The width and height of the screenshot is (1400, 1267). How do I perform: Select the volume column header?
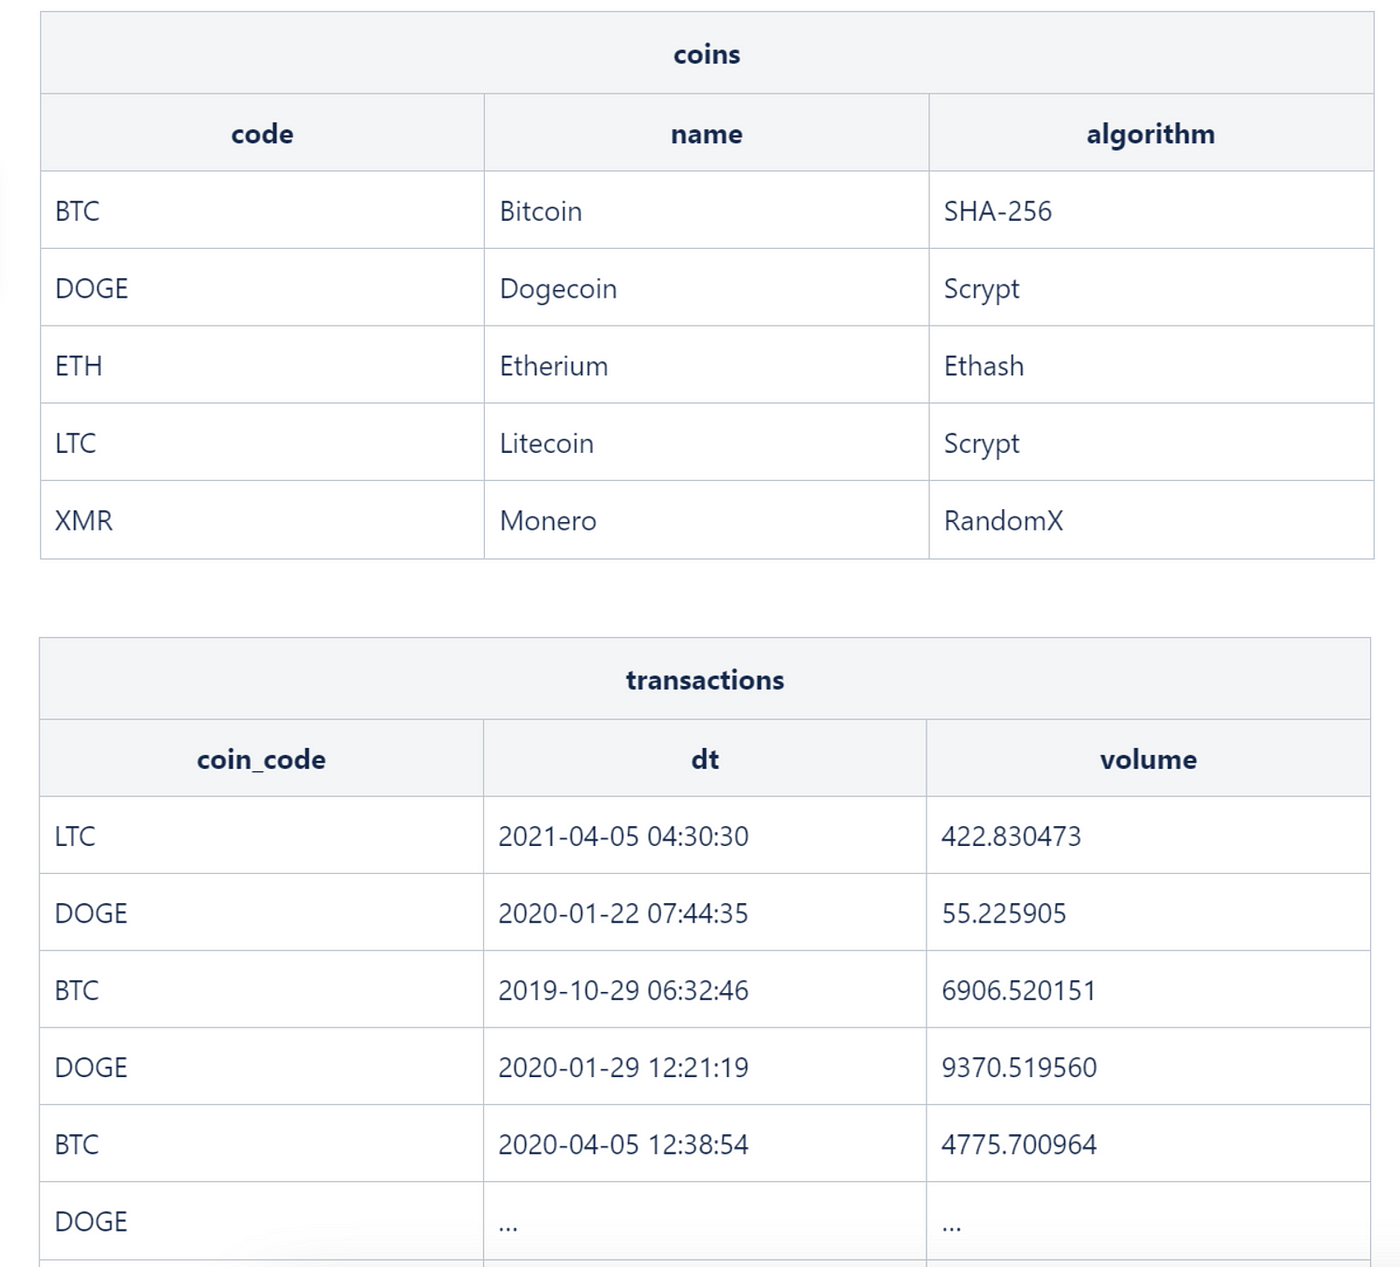pyautogui.click(x=1148, y=759)
